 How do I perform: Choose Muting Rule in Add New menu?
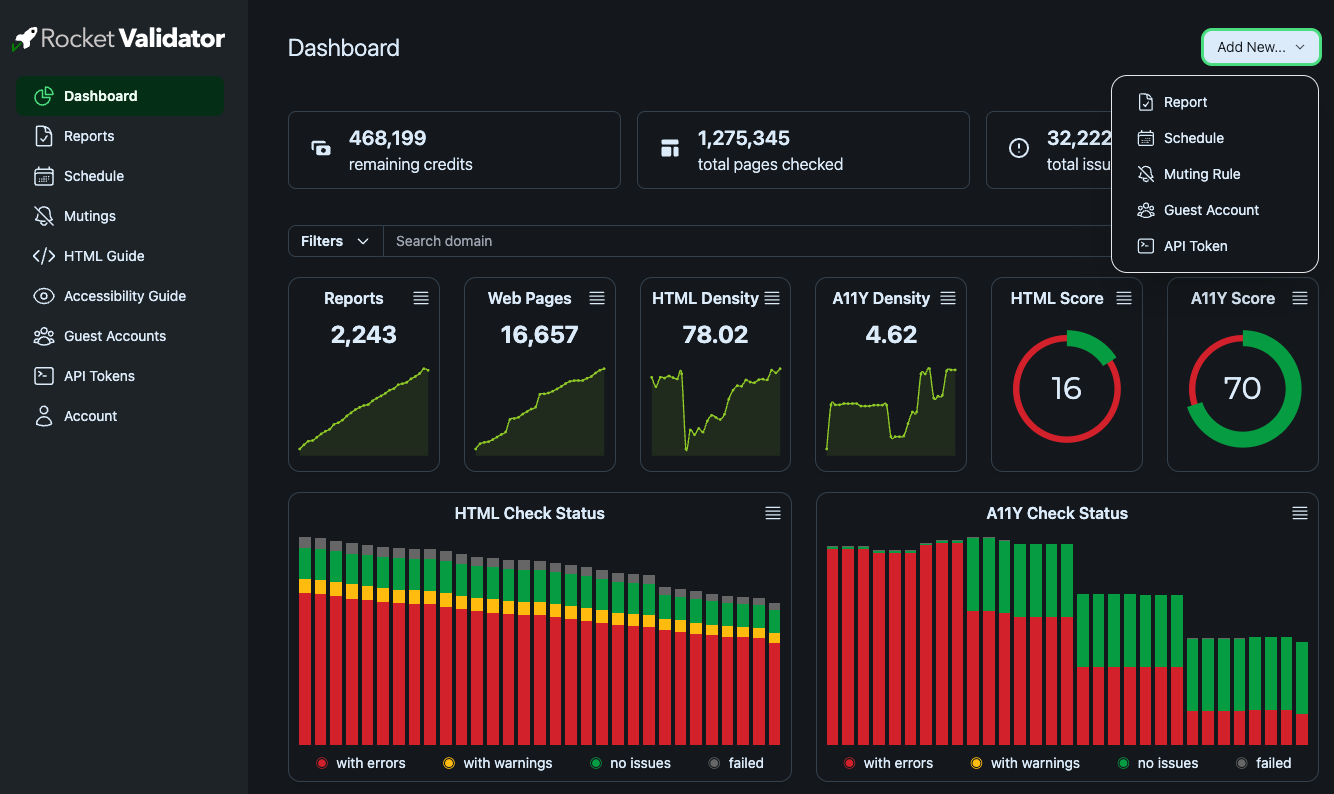[1215, 174]
